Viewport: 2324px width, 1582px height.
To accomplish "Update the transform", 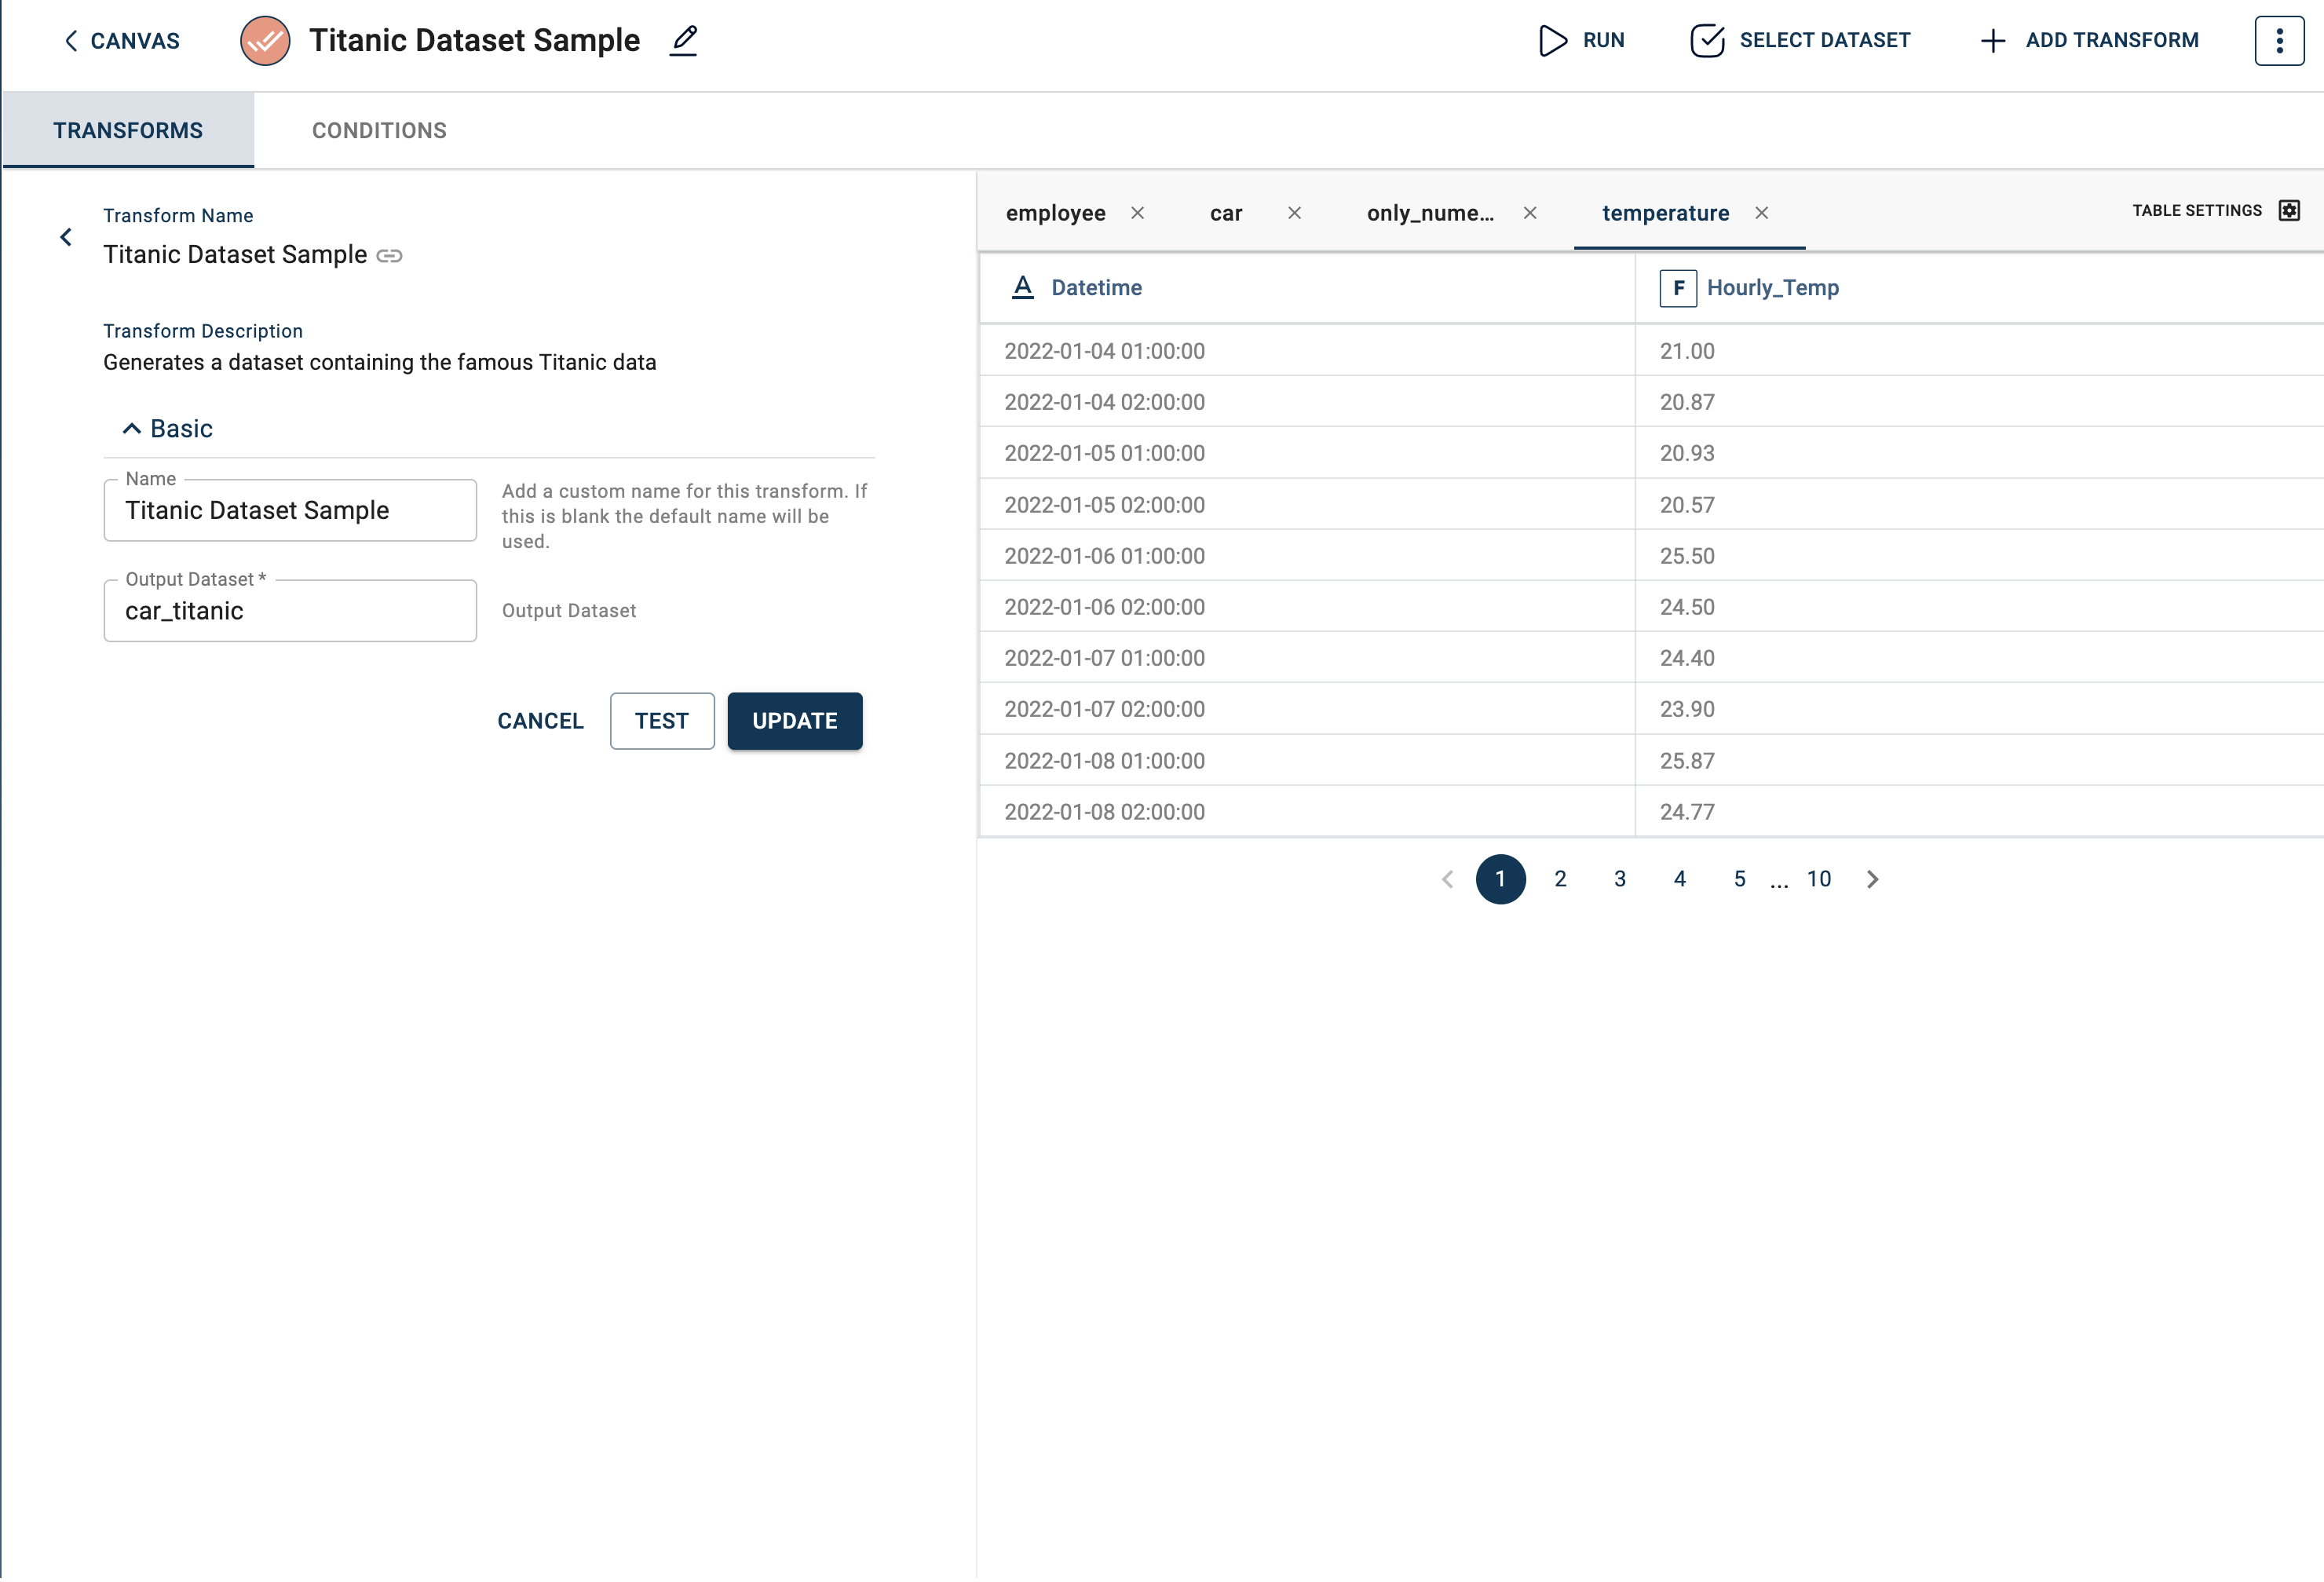I will 795,721.
